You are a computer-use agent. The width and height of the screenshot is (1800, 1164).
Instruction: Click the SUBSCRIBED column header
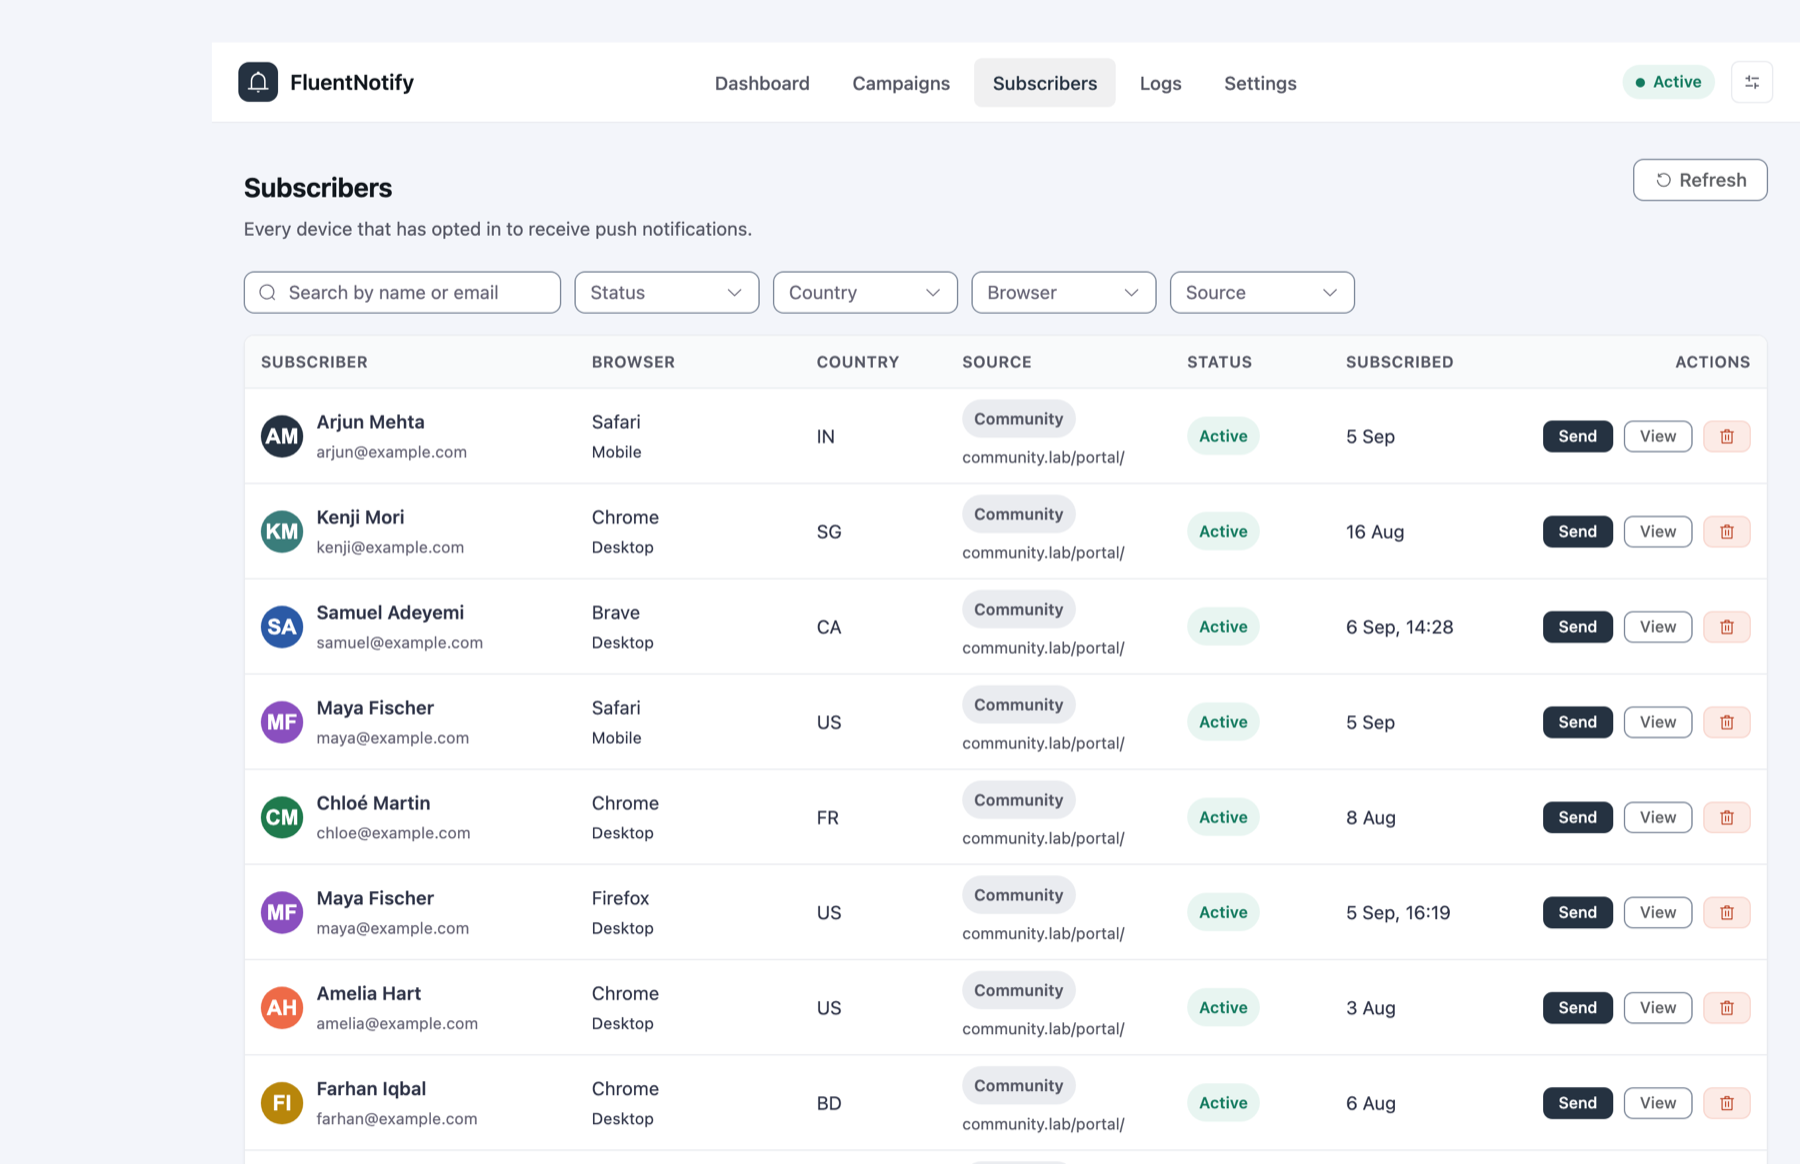1399,362
